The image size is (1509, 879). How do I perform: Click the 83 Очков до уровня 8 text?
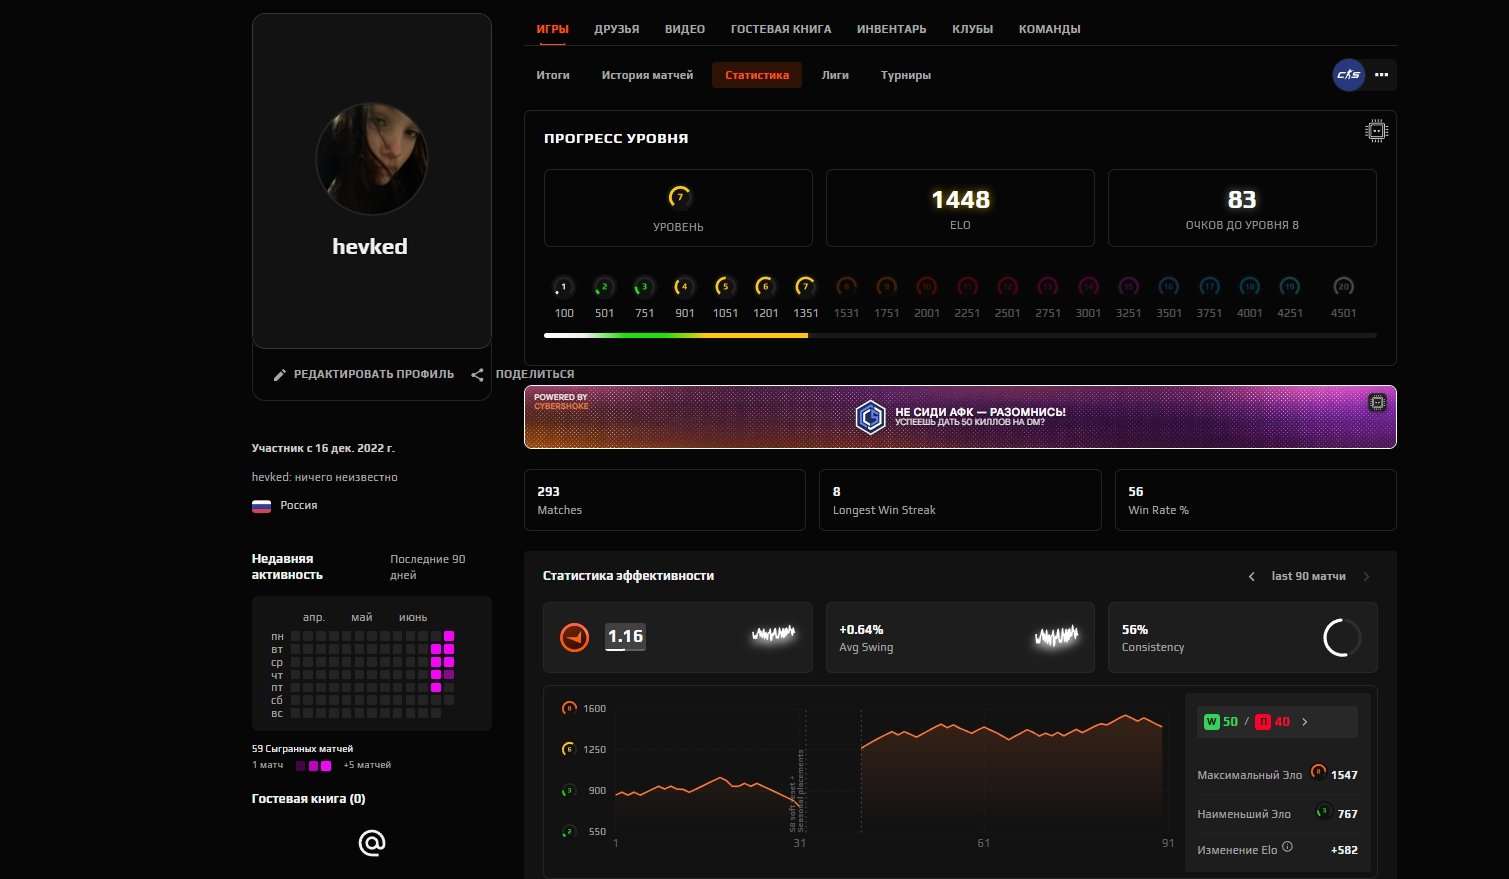1242,226
